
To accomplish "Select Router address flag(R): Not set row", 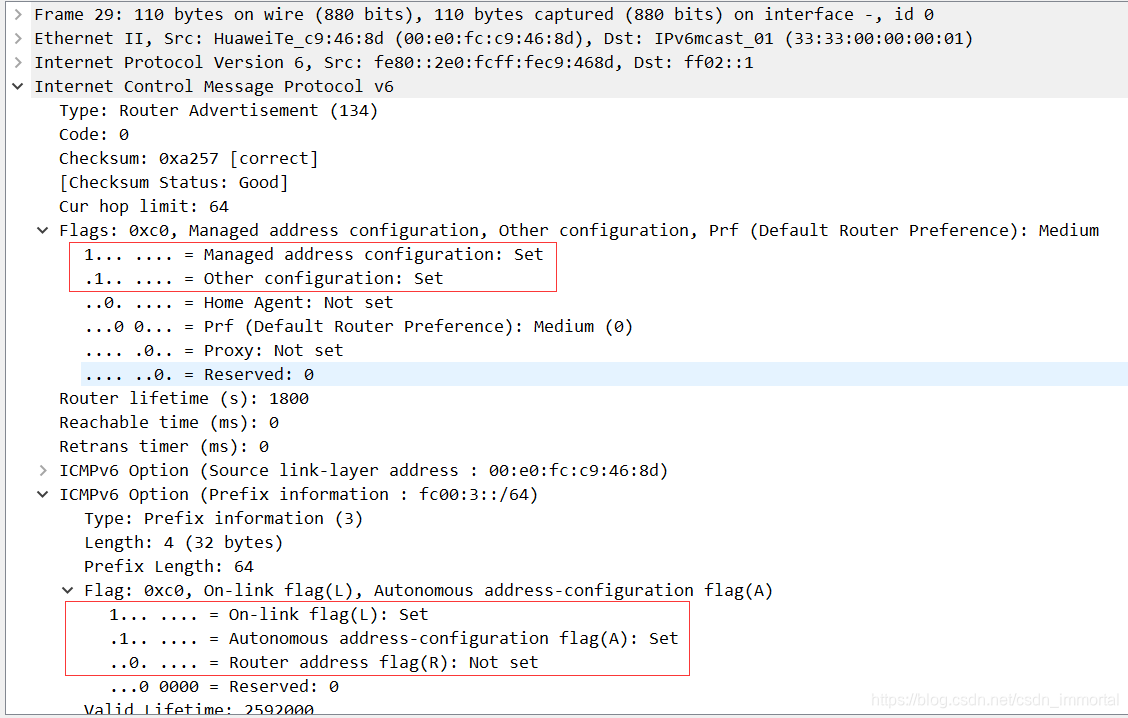I will pyautogui.click(x=324, y=663).
